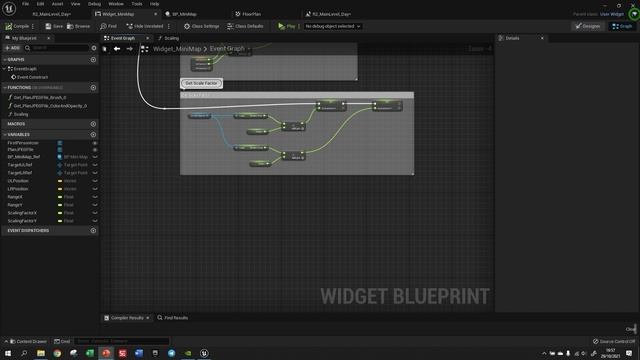This screenshot has height=360, width=640.
Task: Open Class Settings
Action: (x=201, y=26)
